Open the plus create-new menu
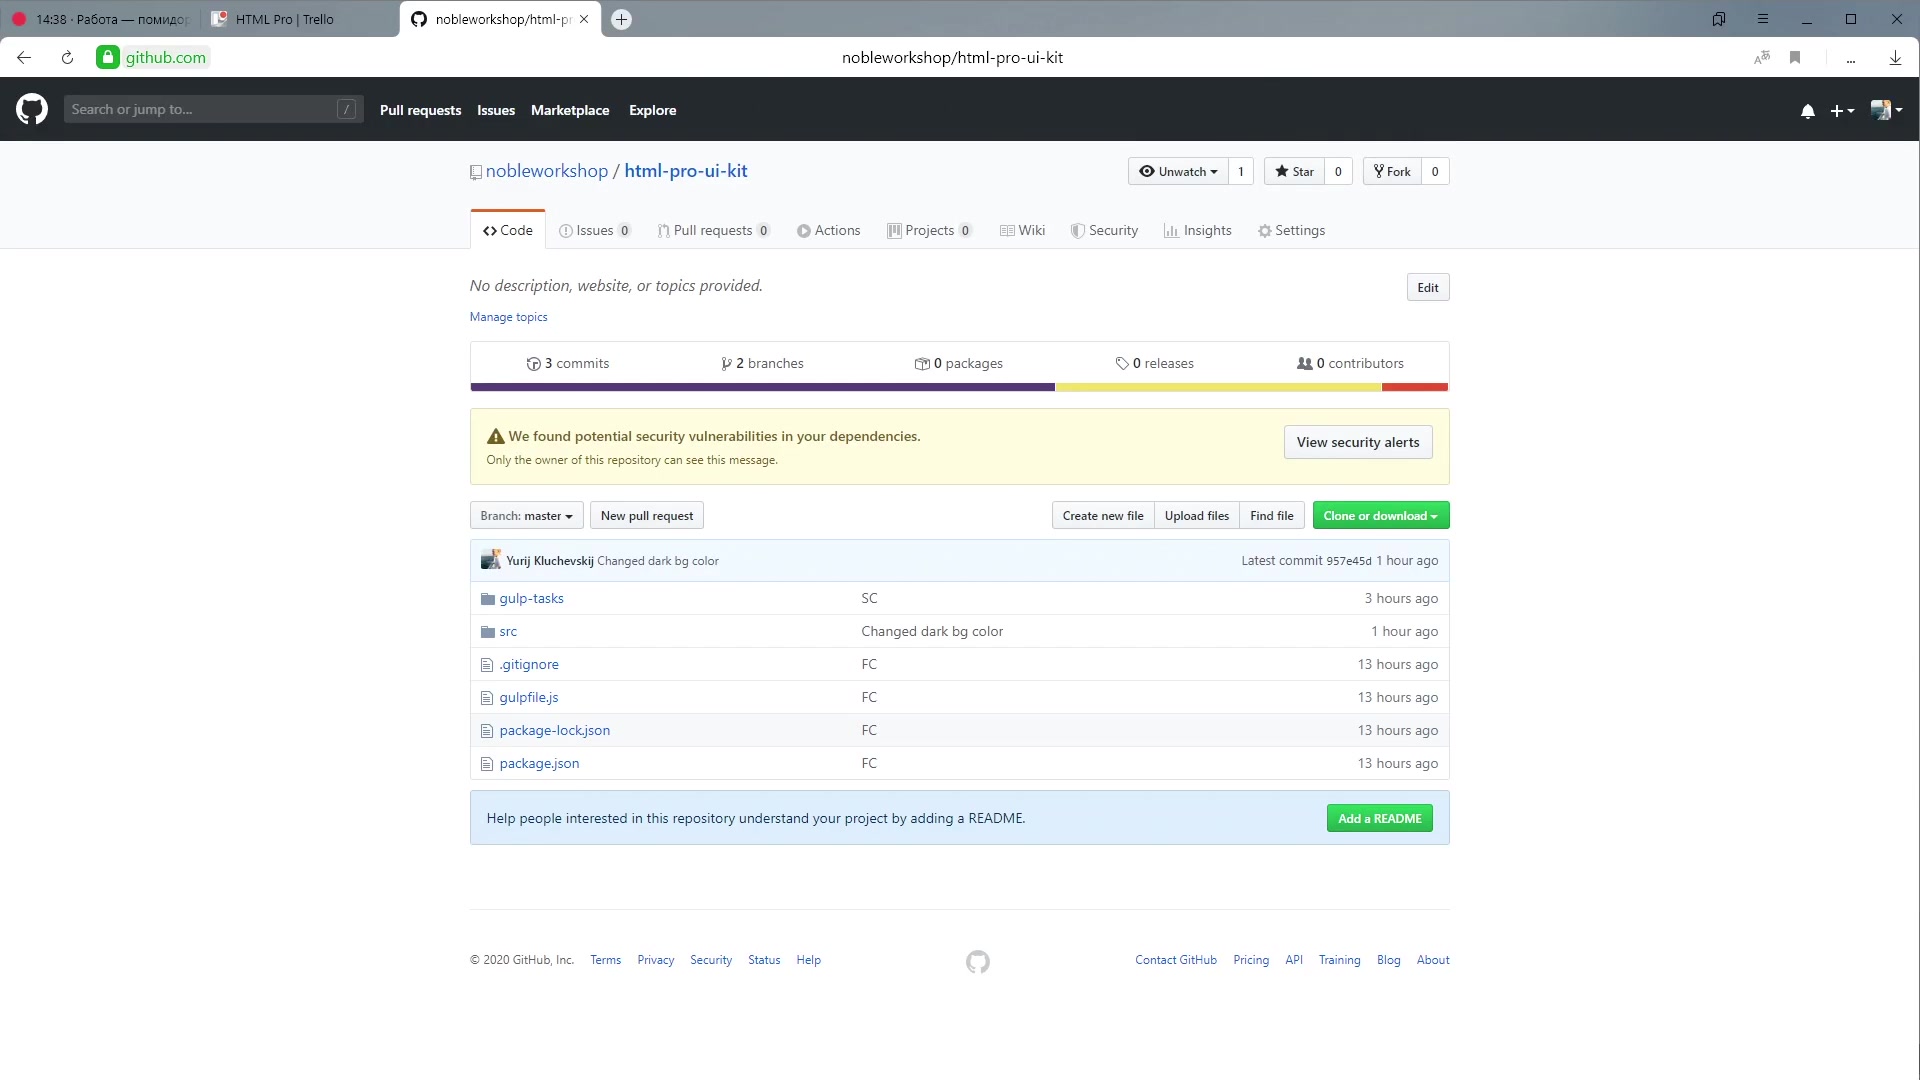 (1842, 111)
